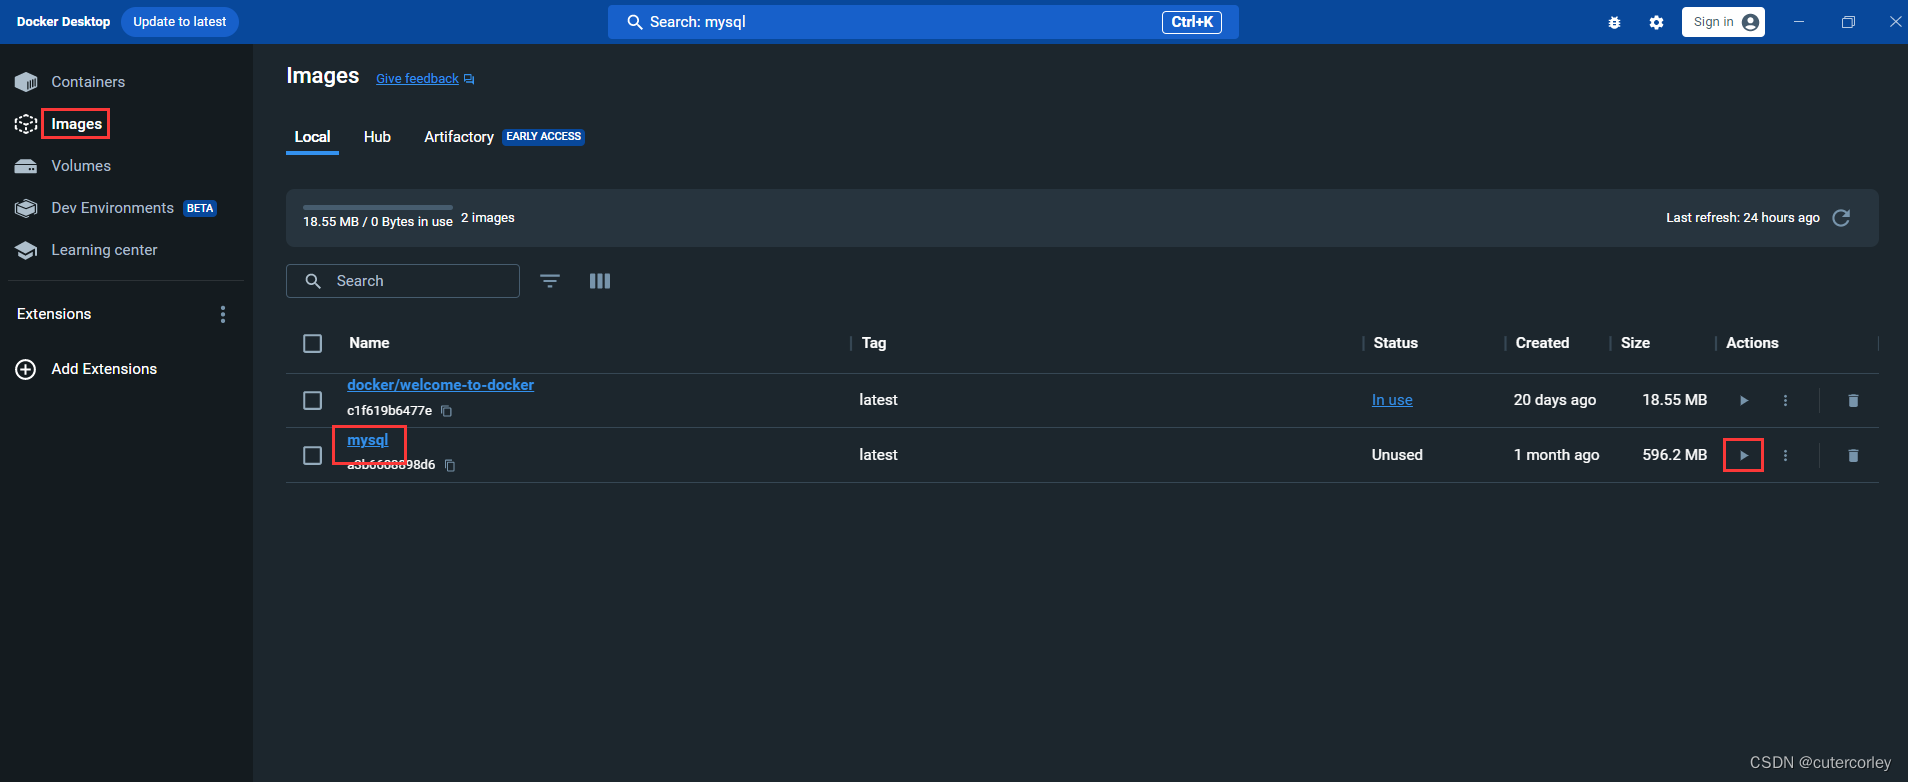Screen dimensions: 1908x782
Task: Open the filter icon beside Search
Action: click(x=550, y=281)
